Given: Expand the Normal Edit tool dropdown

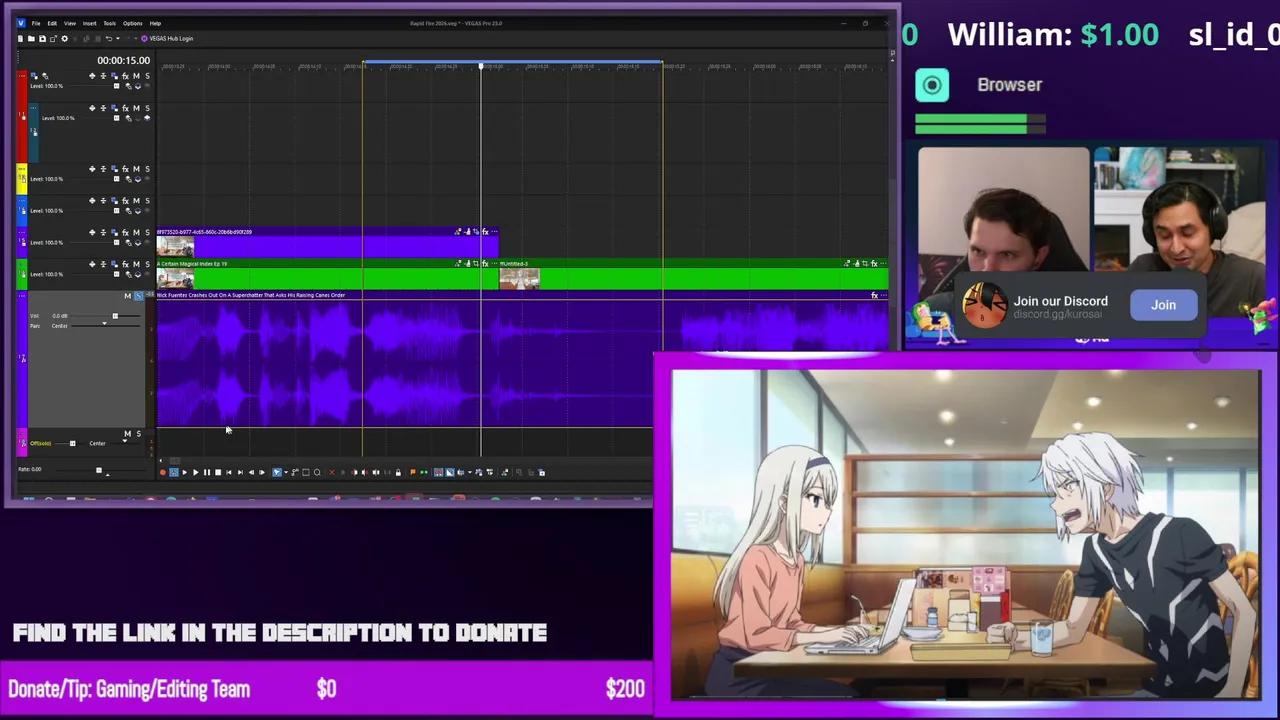Looking at the screenshot, I should point(286,472).
